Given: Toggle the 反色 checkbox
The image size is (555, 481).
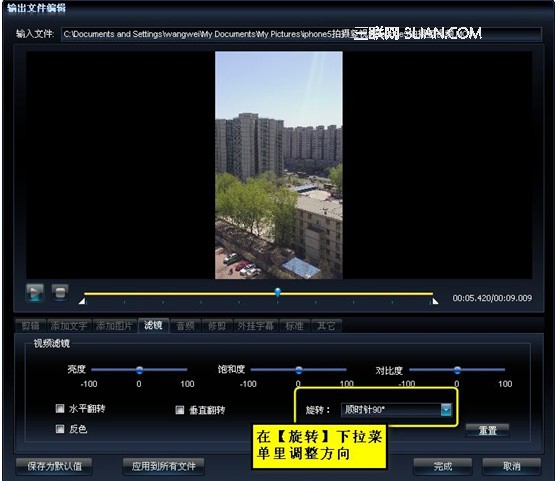Looking at the screenshot, I should [x=60, y=429].
